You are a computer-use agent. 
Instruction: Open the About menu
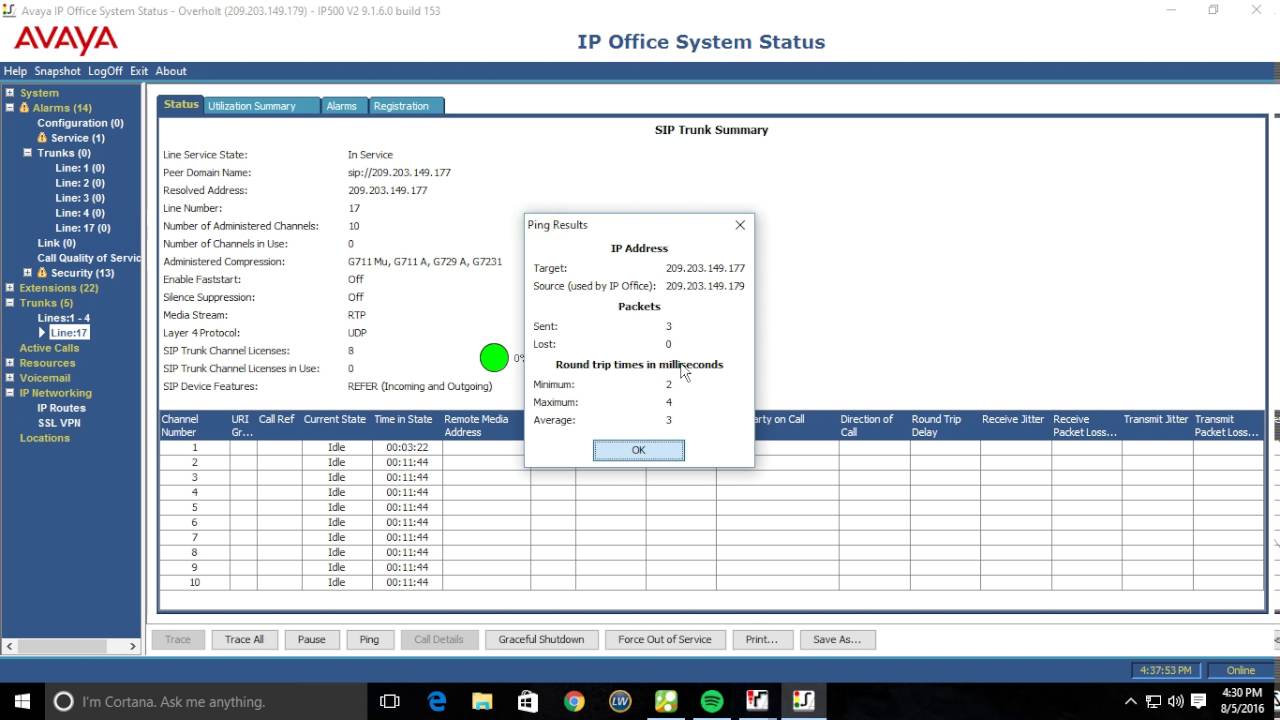coord(171,71)
